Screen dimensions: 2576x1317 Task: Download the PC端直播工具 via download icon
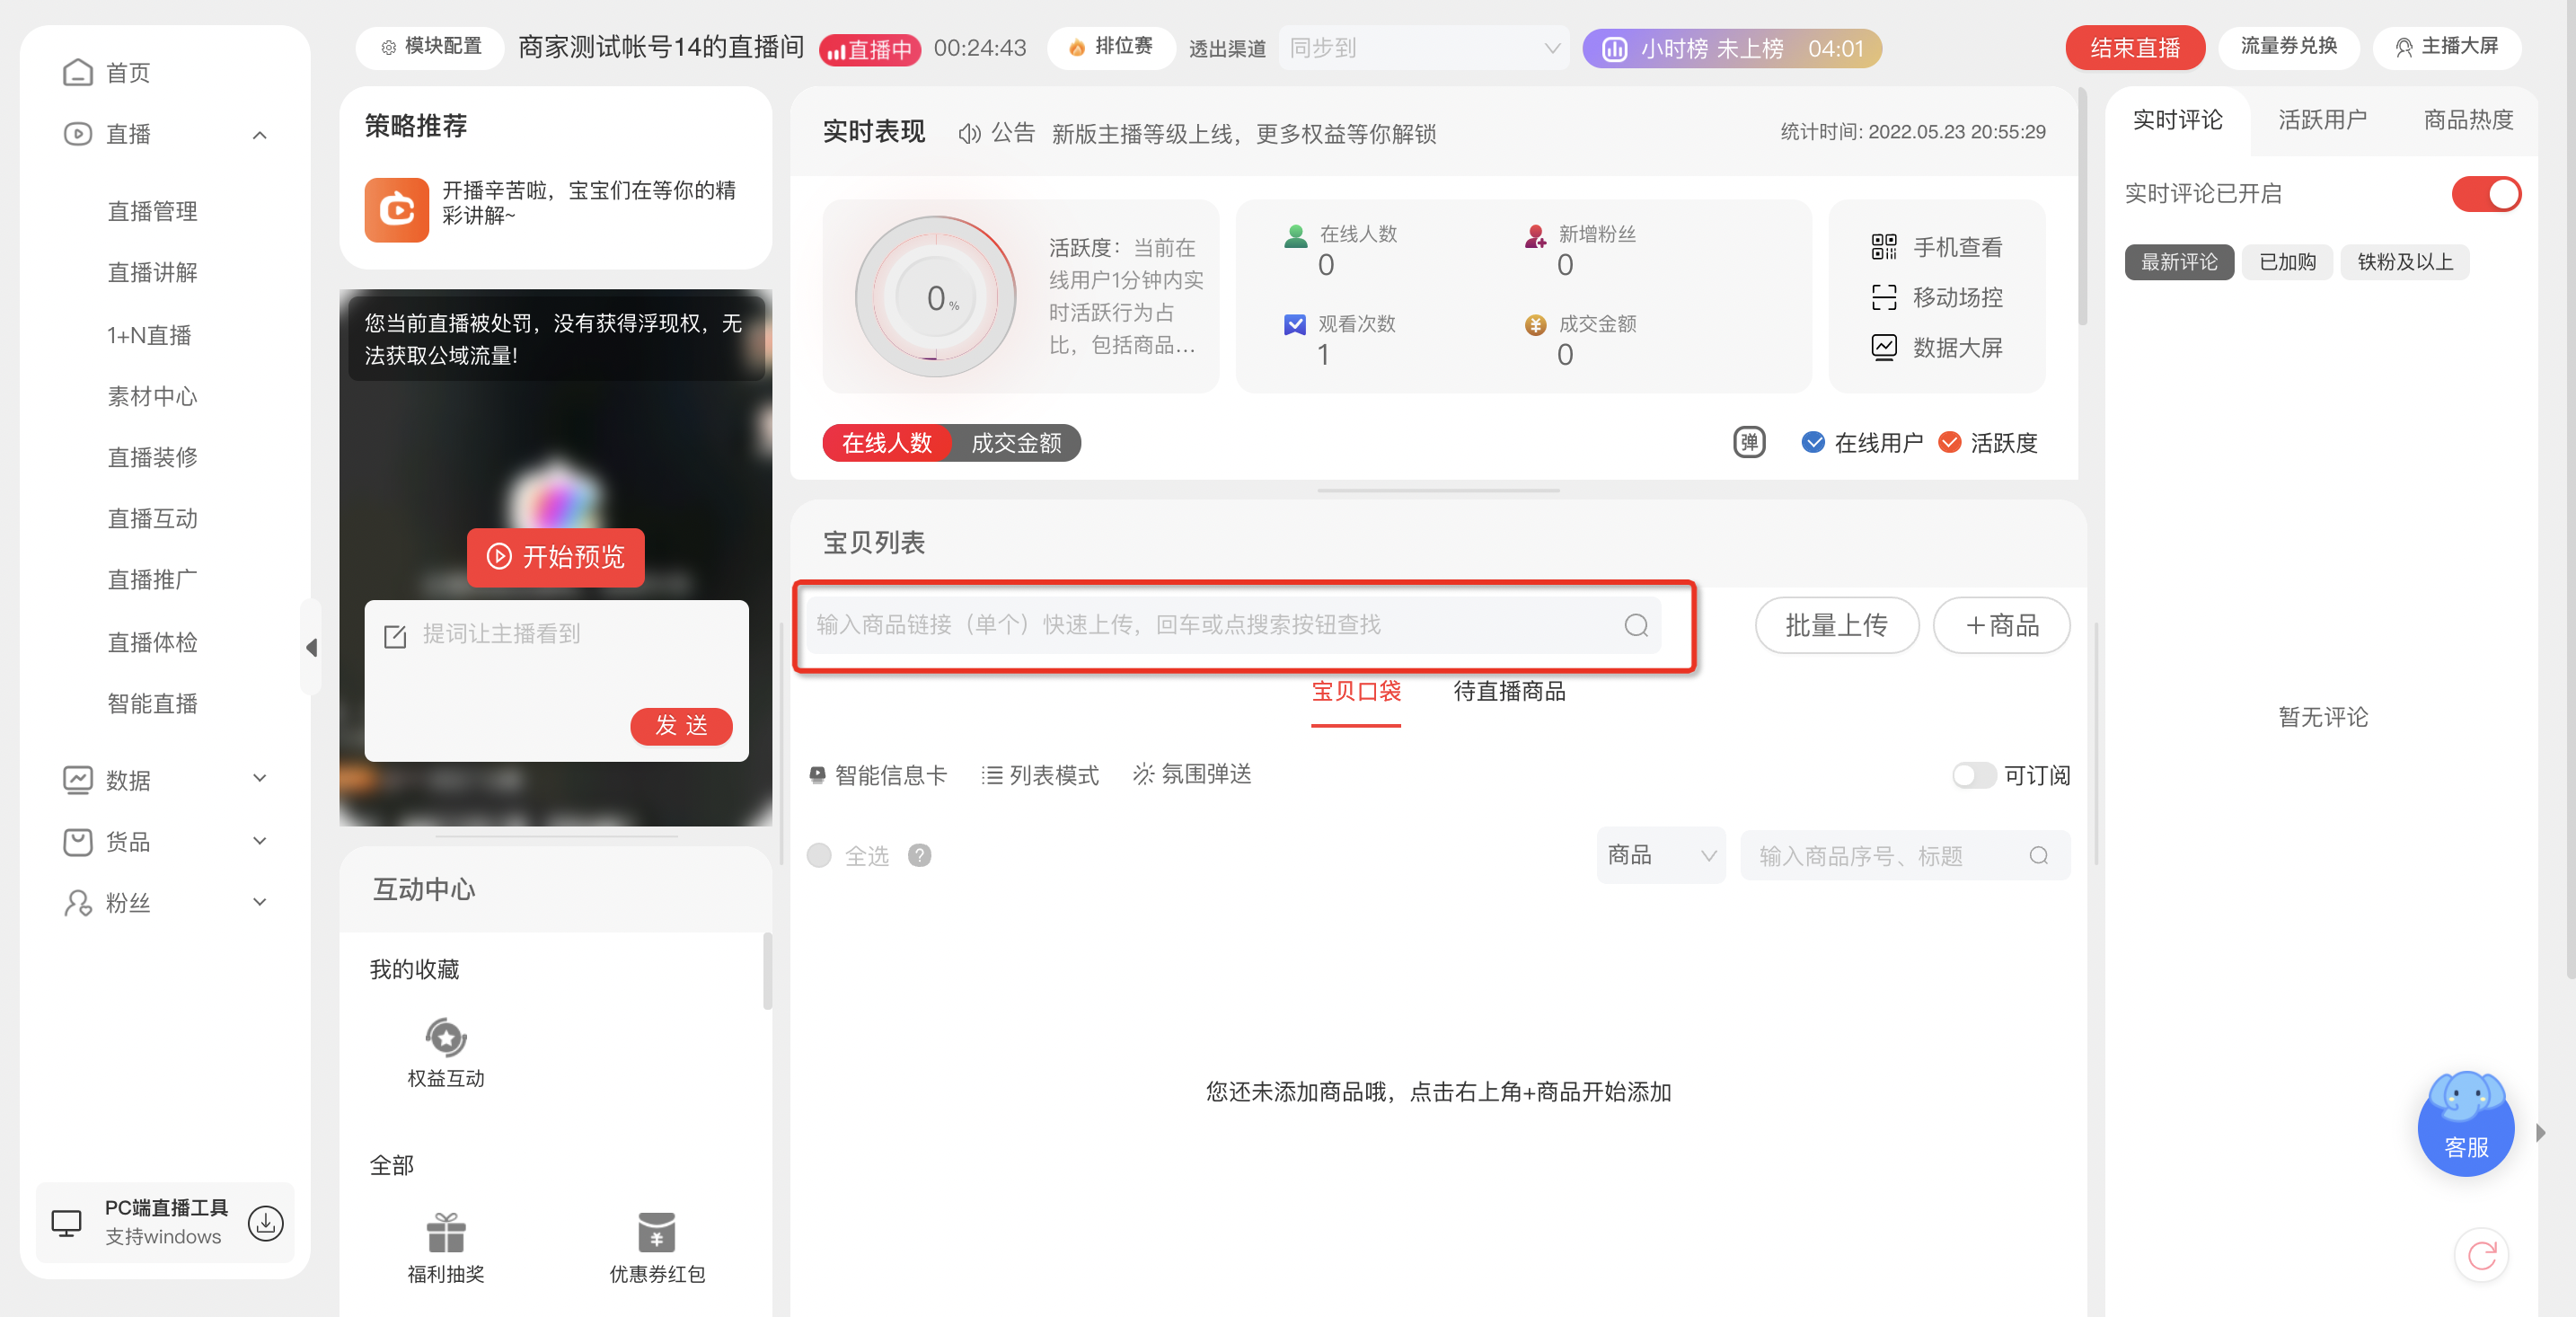266,1223
